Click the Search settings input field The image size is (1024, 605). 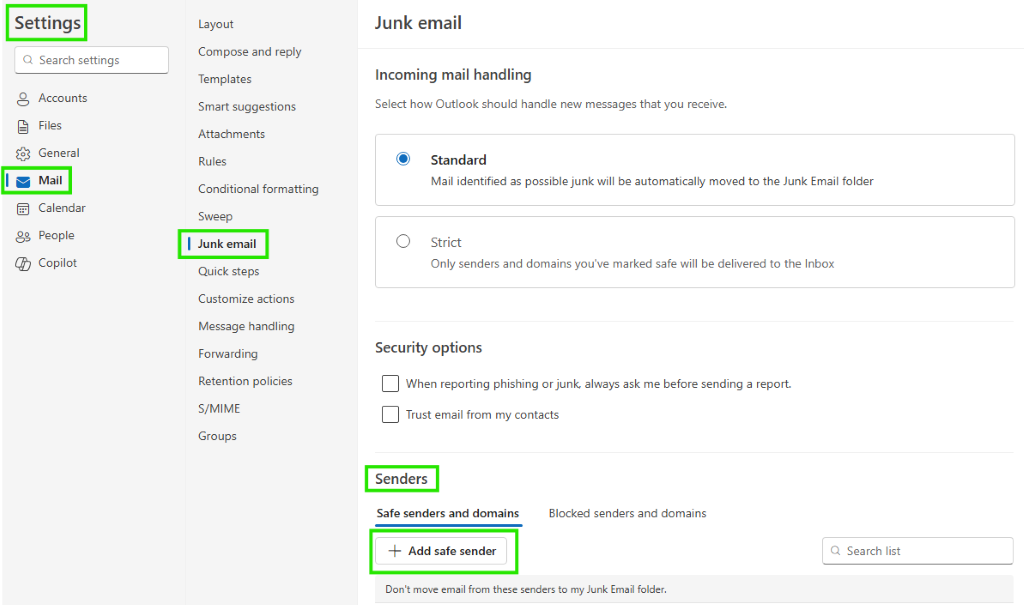point(91,60)
